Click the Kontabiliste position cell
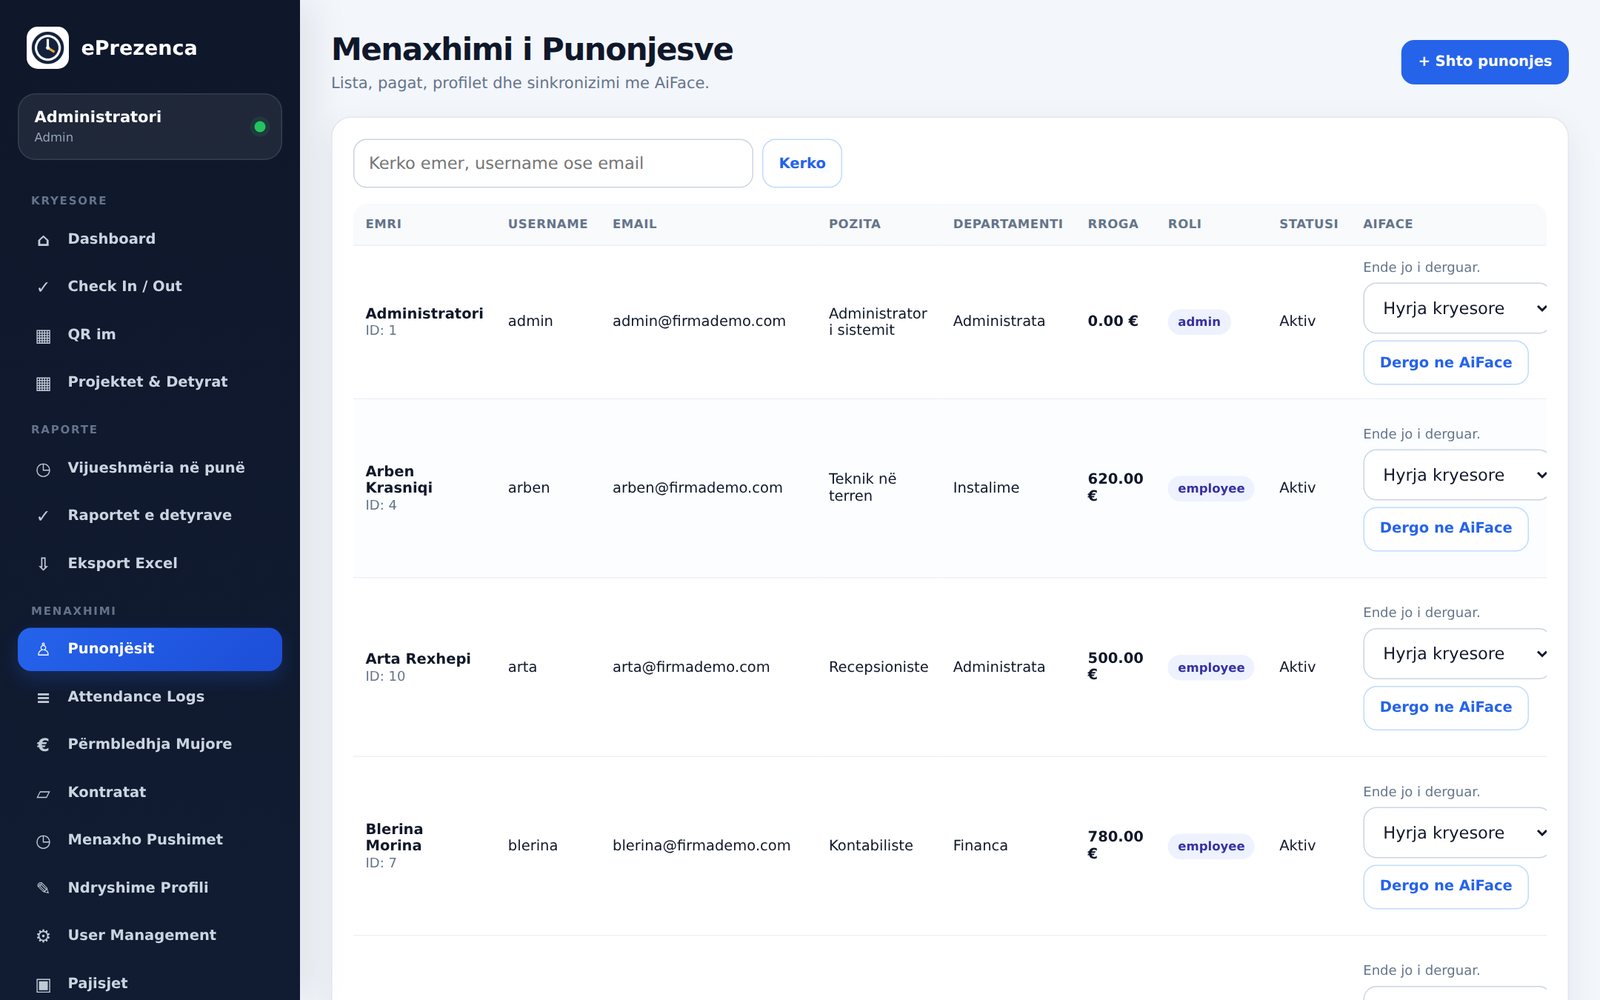1600x1000 pixels. click(871, 846)
